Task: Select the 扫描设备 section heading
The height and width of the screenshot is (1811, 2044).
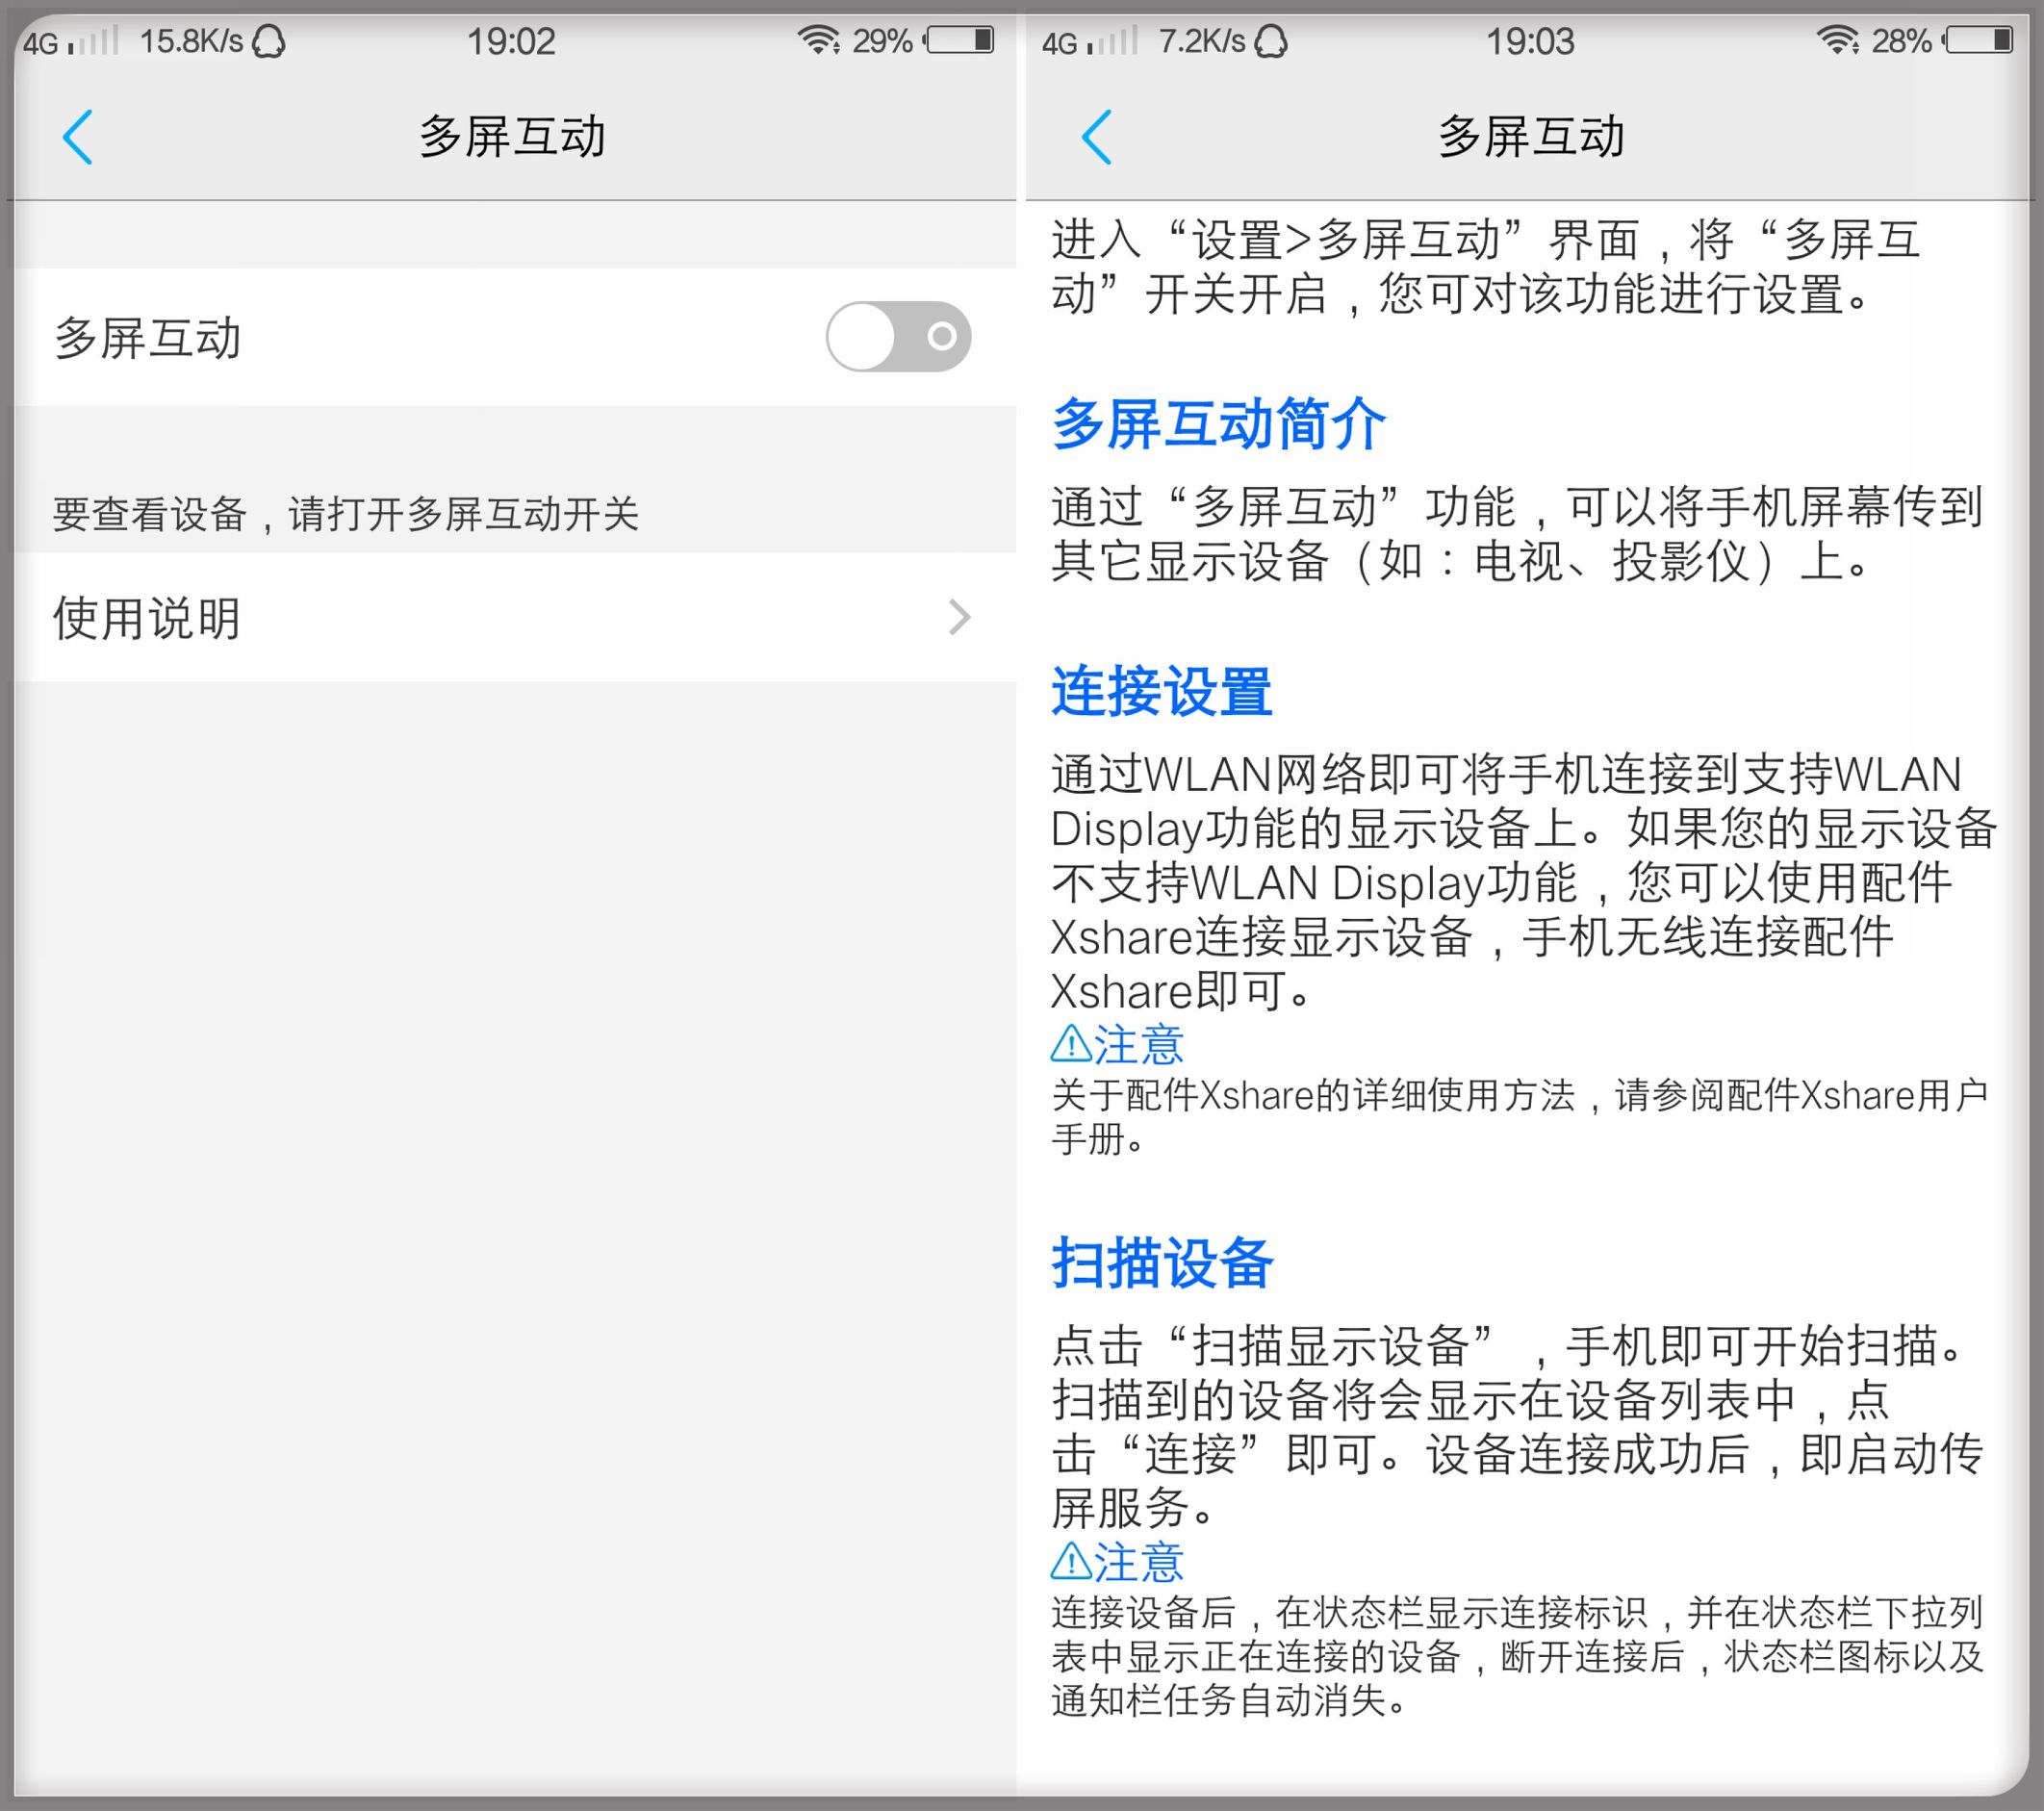Action: tap(1161, 1265)
